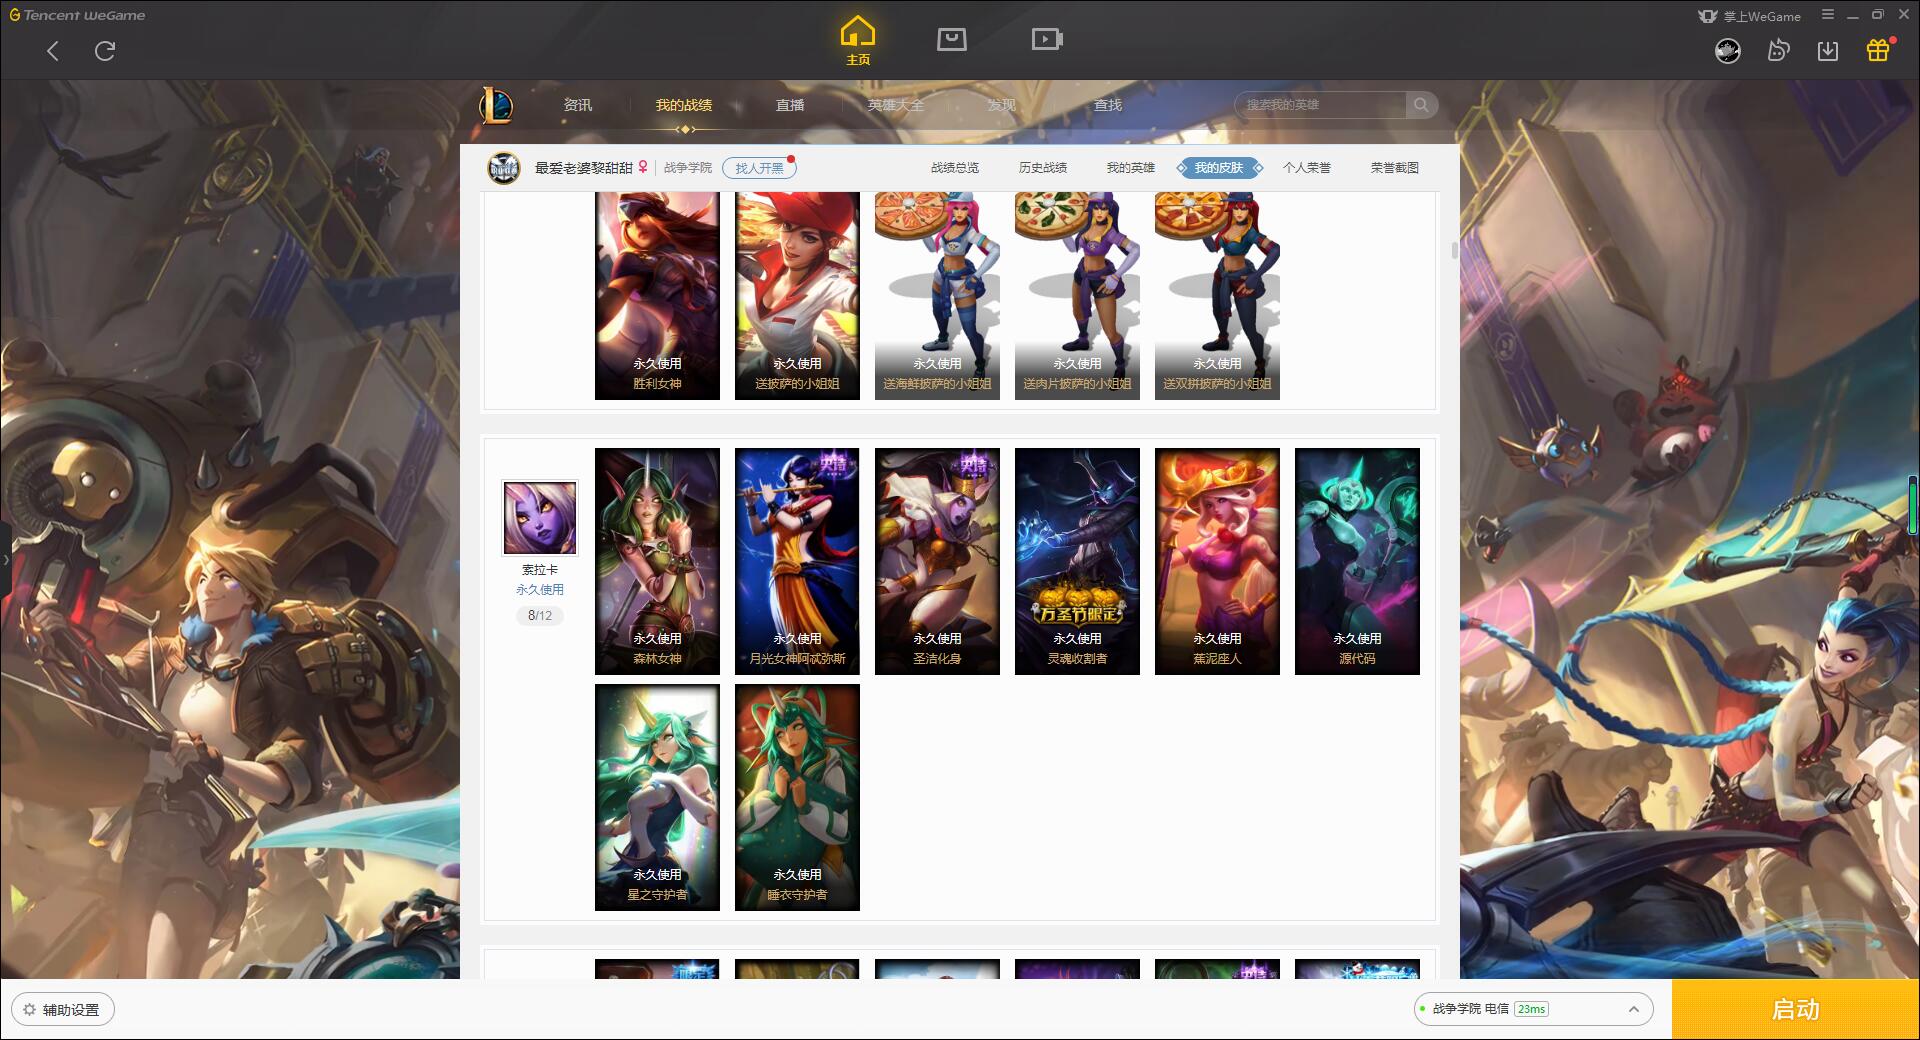Open the 胜利女神 skin thumbnail
This screenshot has width=1920, height=1040.
click(657, 296)
